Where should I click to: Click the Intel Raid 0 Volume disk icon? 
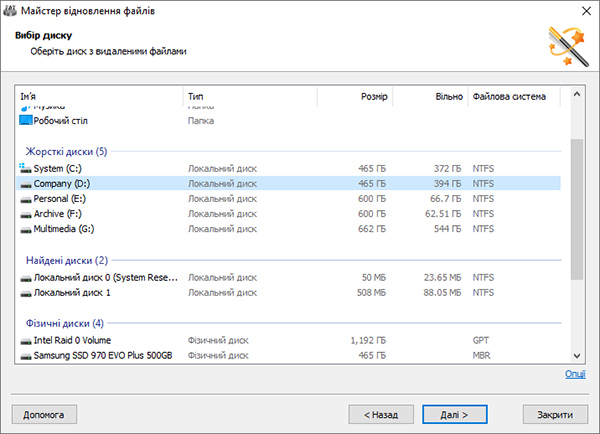[x=26, y=341]
